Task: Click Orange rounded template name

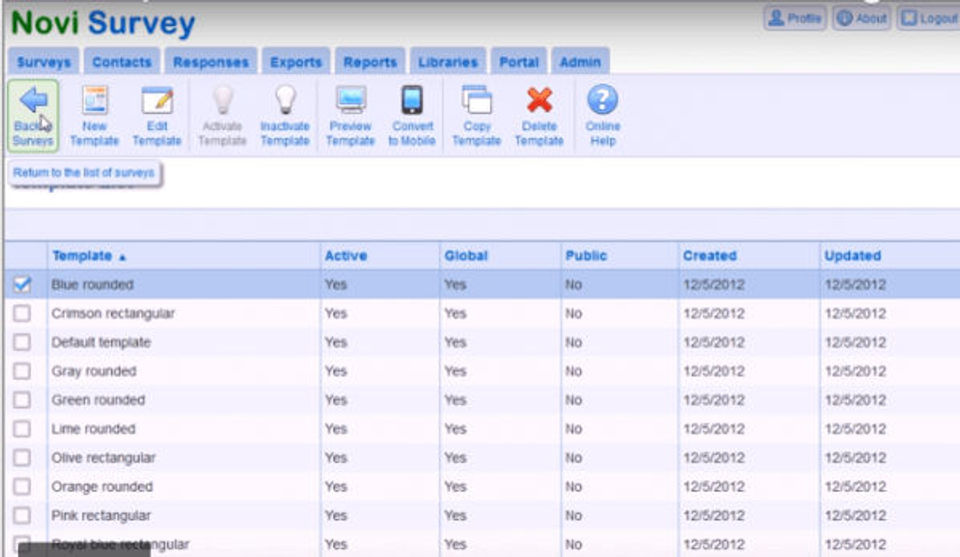Action: (102, 487)
